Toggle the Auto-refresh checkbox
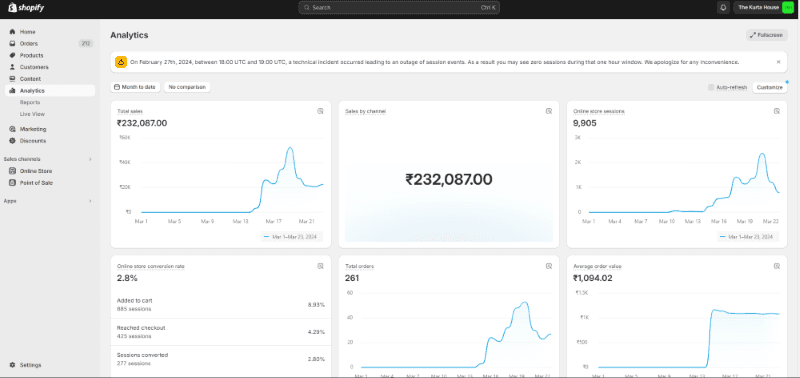The image size is (800, 378). pyautogui.click(x=711, y=87)
